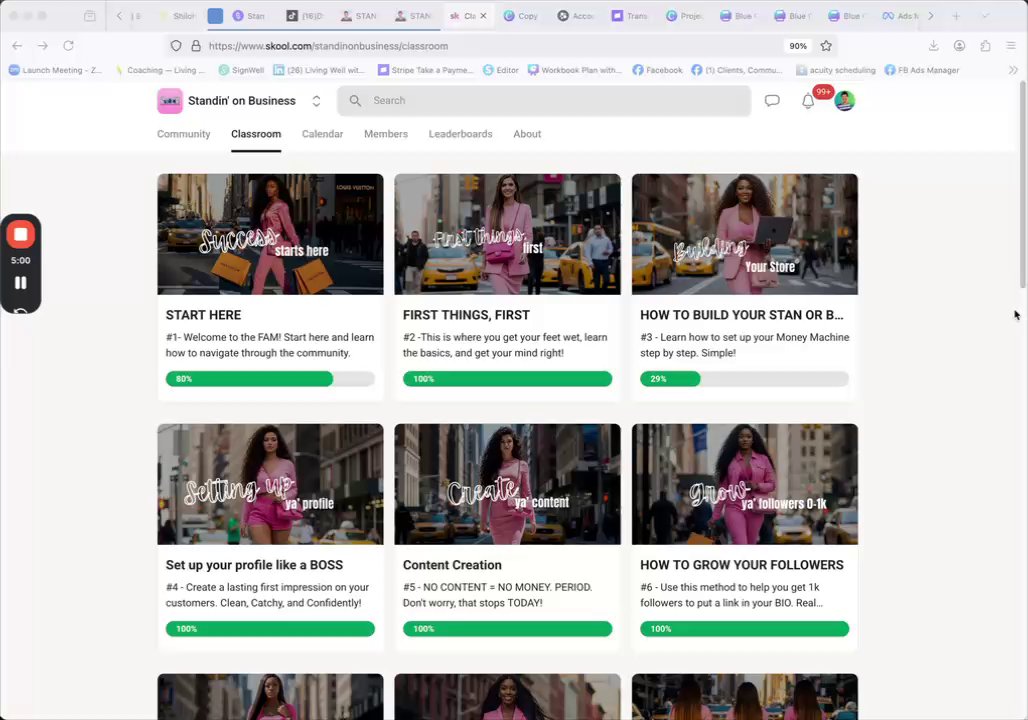Screen dimensions: 1028x720
Task: Open the Create Ya' Content thumbnail
Action: pyautogui.click(x=507, y=484)
